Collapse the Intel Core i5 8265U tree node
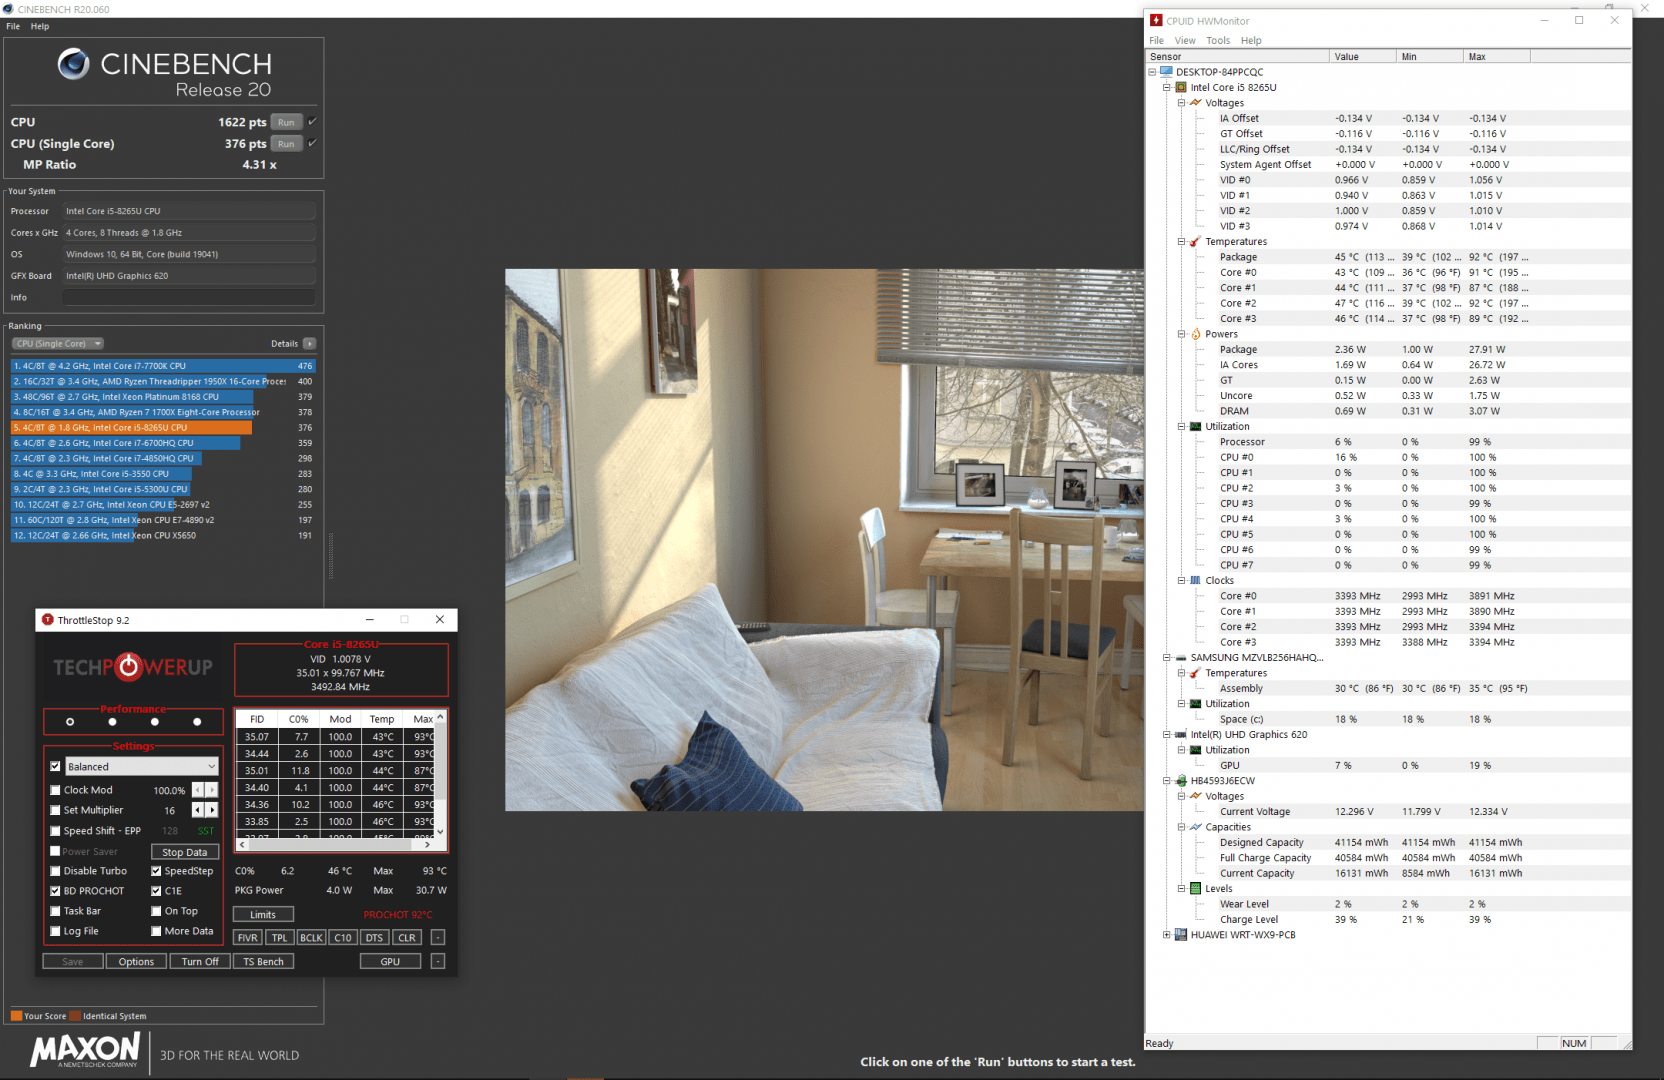 coord(1167,87)
